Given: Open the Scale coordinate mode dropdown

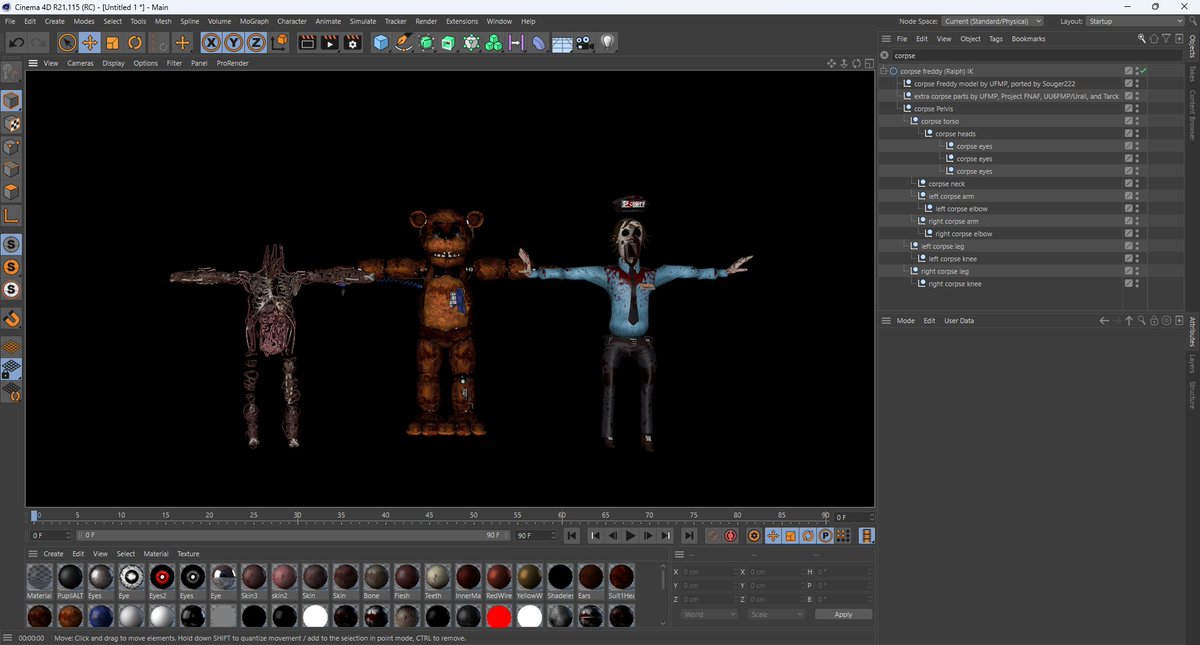Looking at the screenshot, I should pyautogui.click(x=775, y=614).
